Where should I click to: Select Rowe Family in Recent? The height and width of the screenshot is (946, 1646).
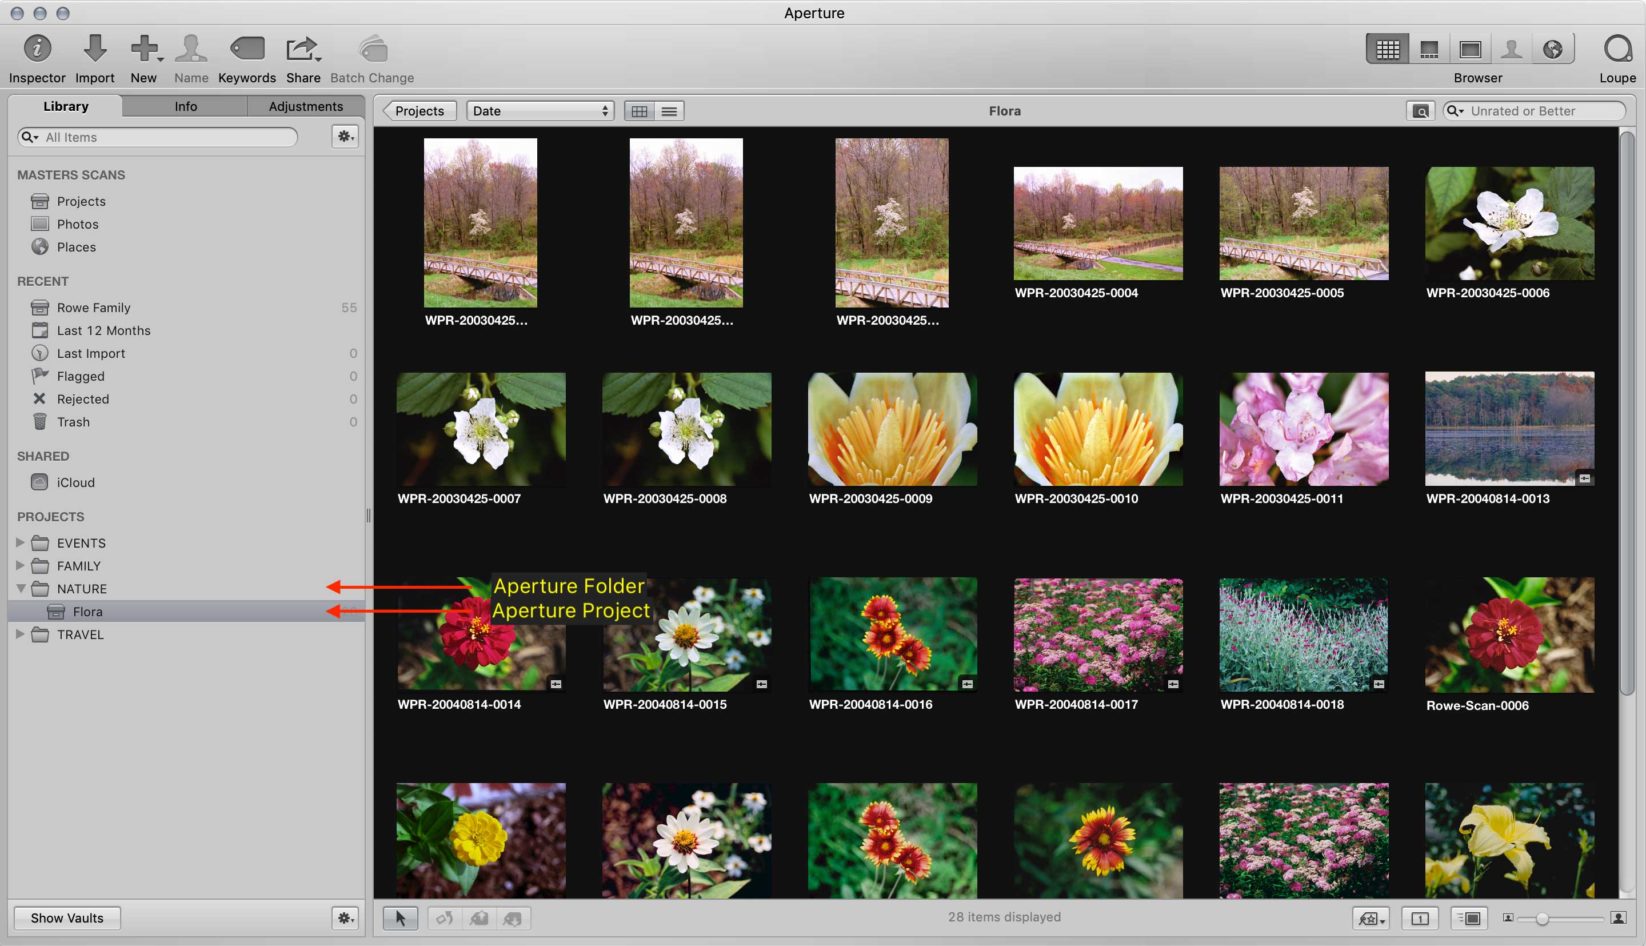(94, 307)
